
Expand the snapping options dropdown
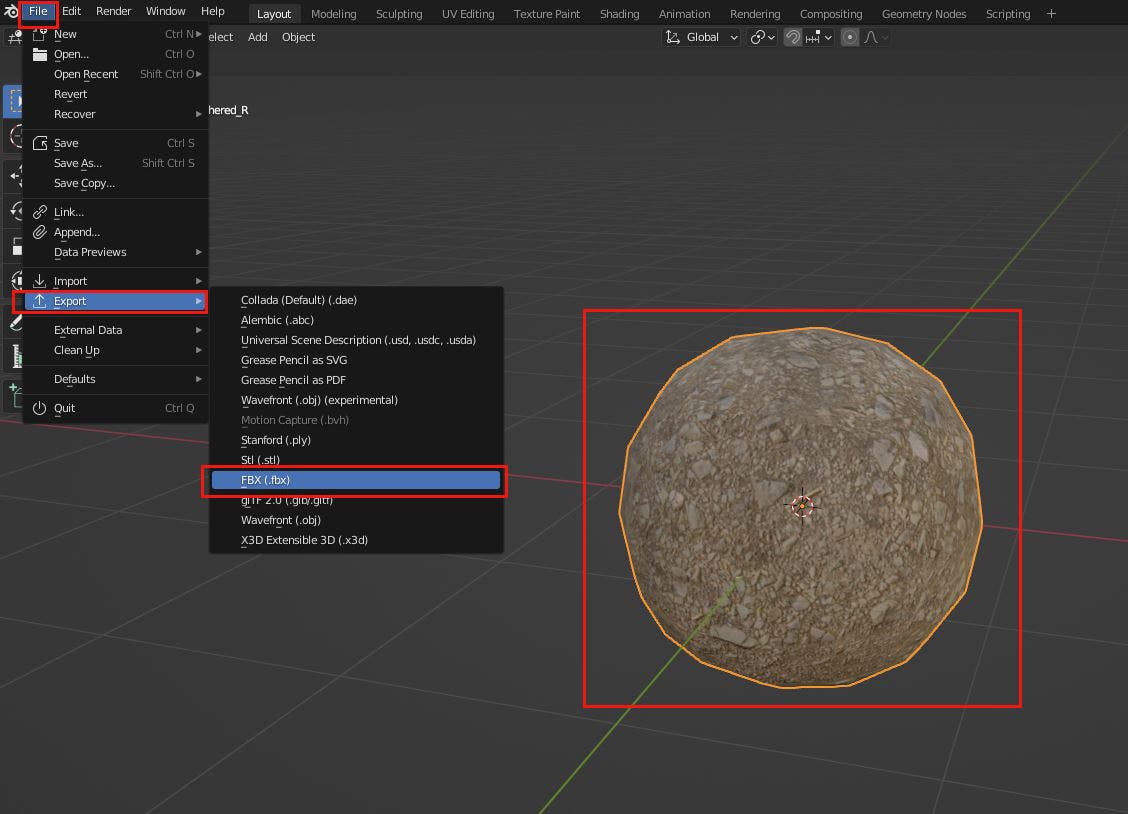tap(821, 37)
